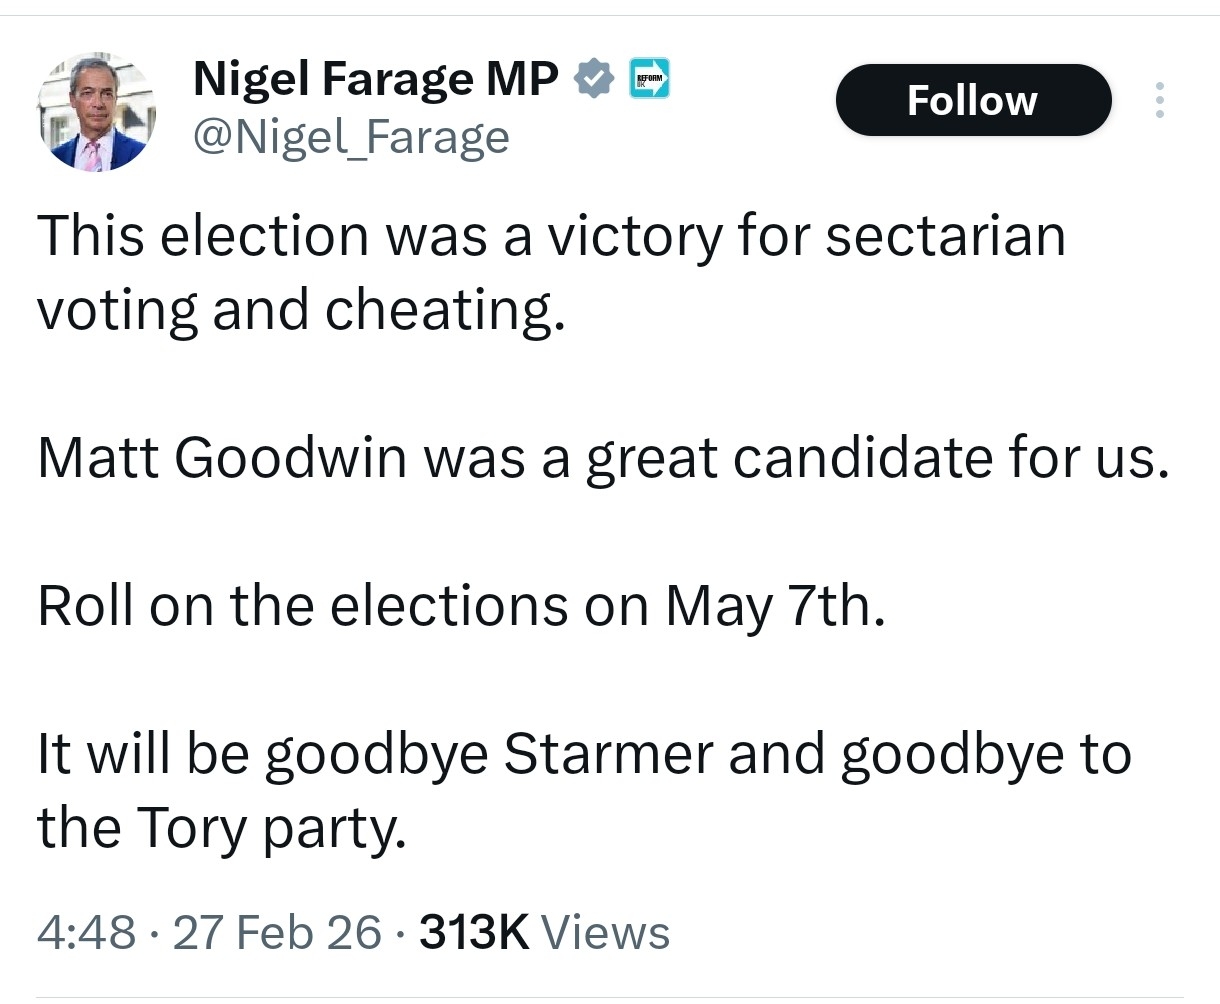The image size is (1220, 1004).
Task: Open the @Nigel_Farage handle link
Action: [x=350, y=137]
